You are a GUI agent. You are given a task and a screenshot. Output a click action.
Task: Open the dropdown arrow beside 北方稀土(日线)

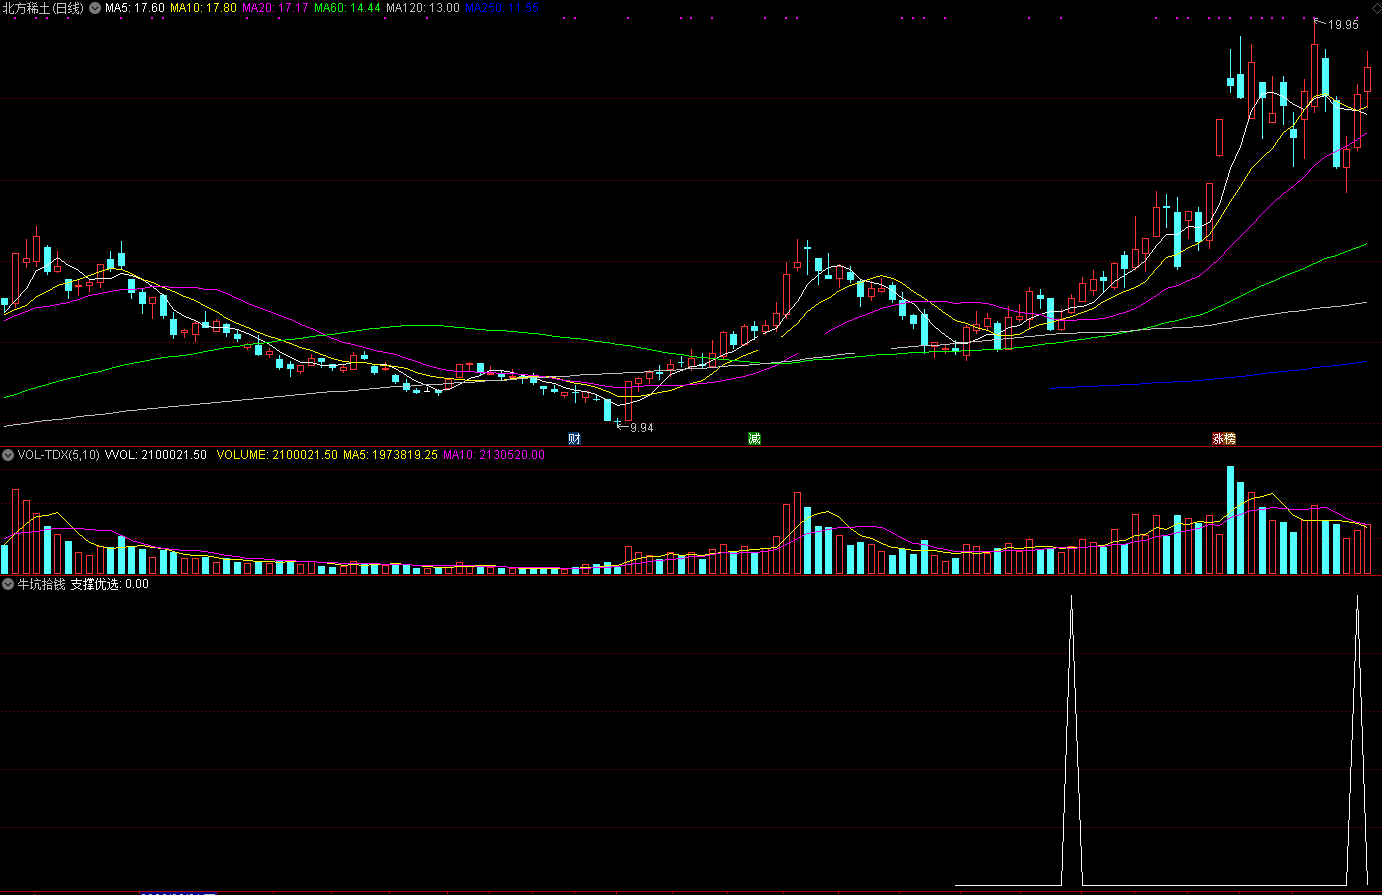click(x=94, y=8)
